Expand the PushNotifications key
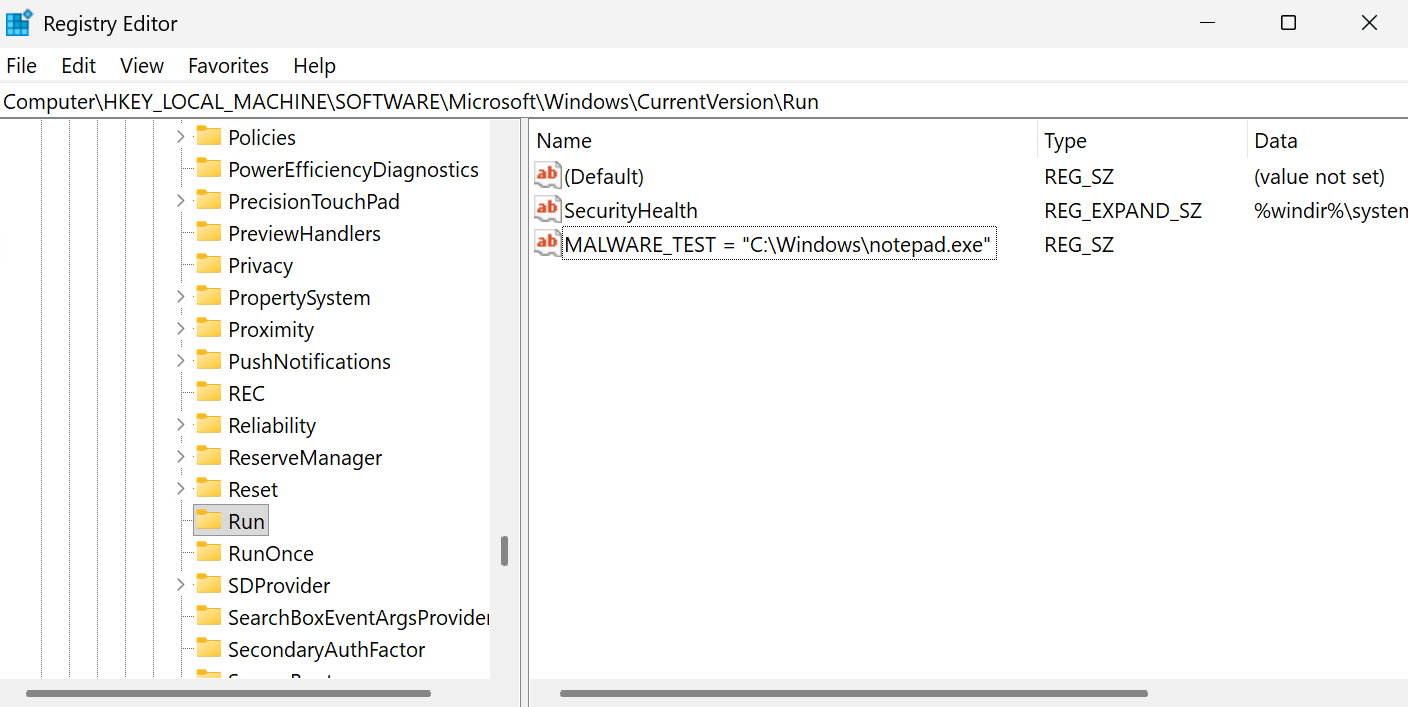Viewport: 1408px width, 707px height. (181, 361)
